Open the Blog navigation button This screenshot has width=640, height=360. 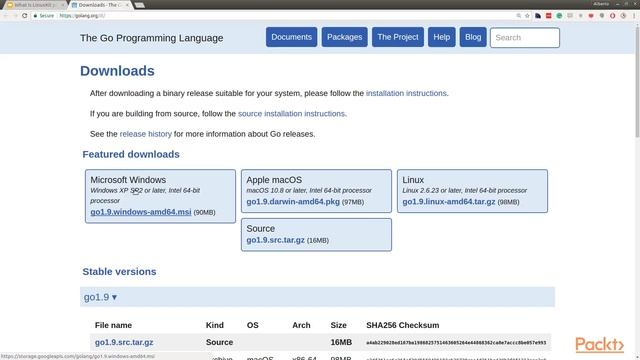pyautogui.click(x=473, y=37)
